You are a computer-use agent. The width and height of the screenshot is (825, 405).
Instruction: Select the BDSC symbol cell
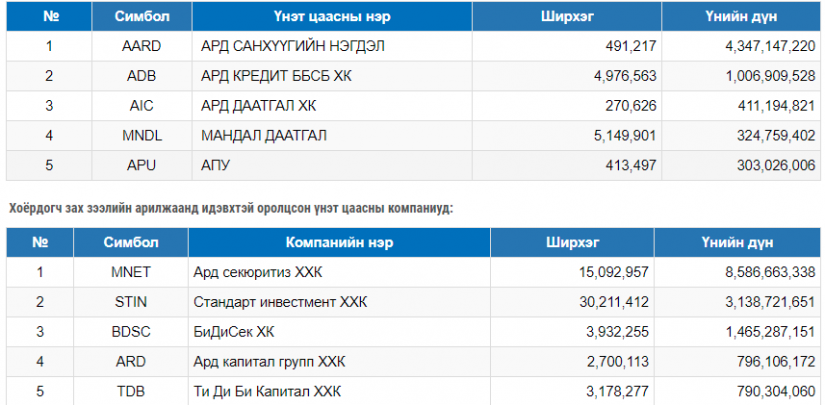pos(131,332)
